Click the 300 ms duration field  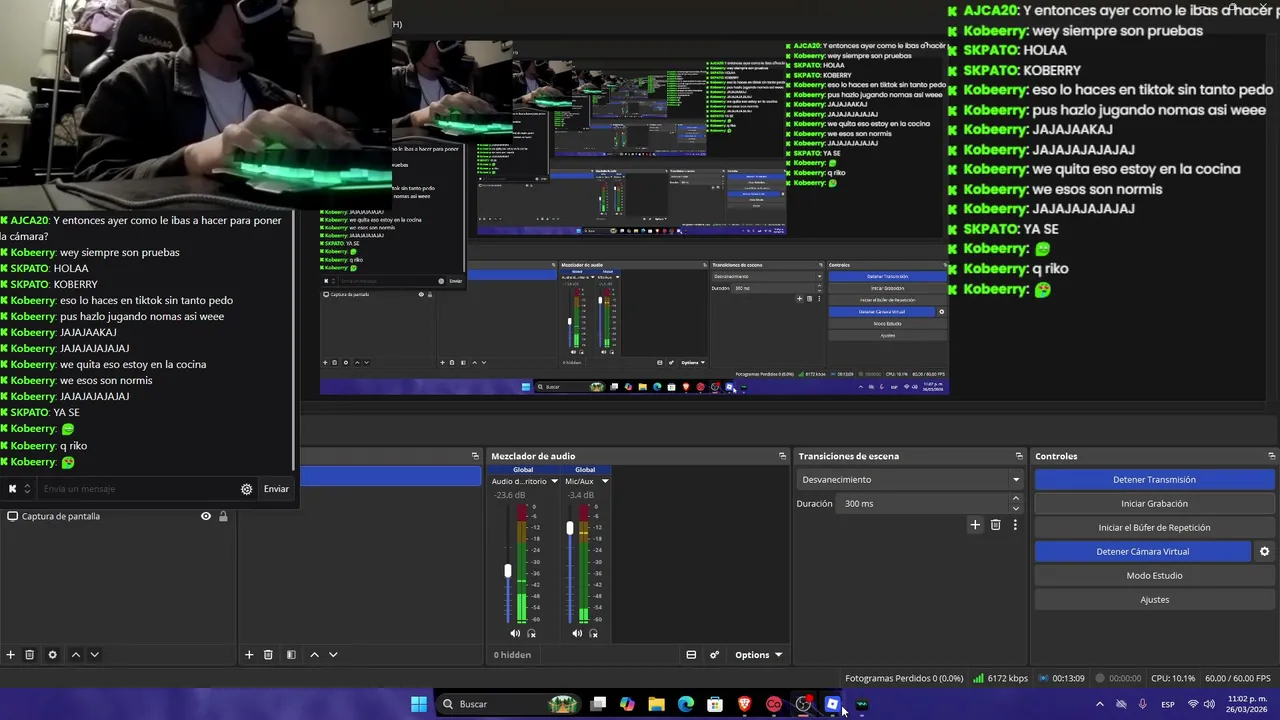click(x=923, y=504)
